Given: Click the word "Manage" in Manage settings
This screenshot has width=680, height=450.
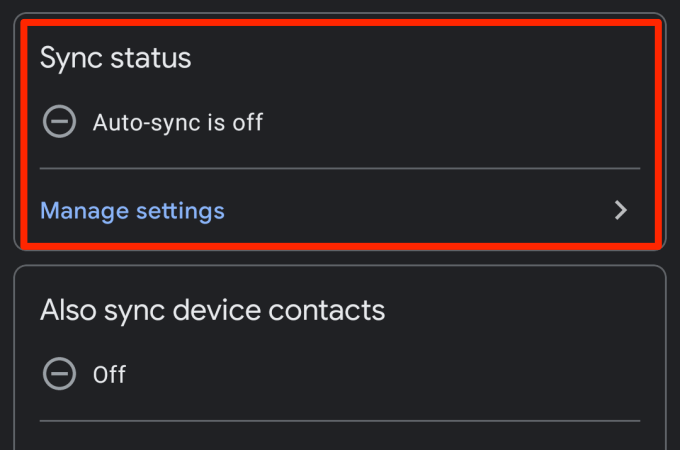Looking at the screenshot, I should (85, 212).
